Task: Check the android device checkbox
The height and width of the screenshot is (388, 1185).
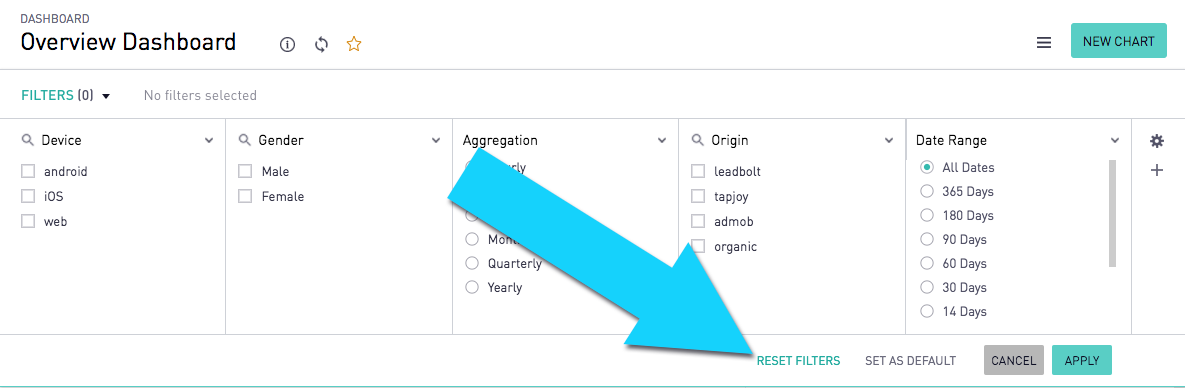Action: tap(28, 171)
